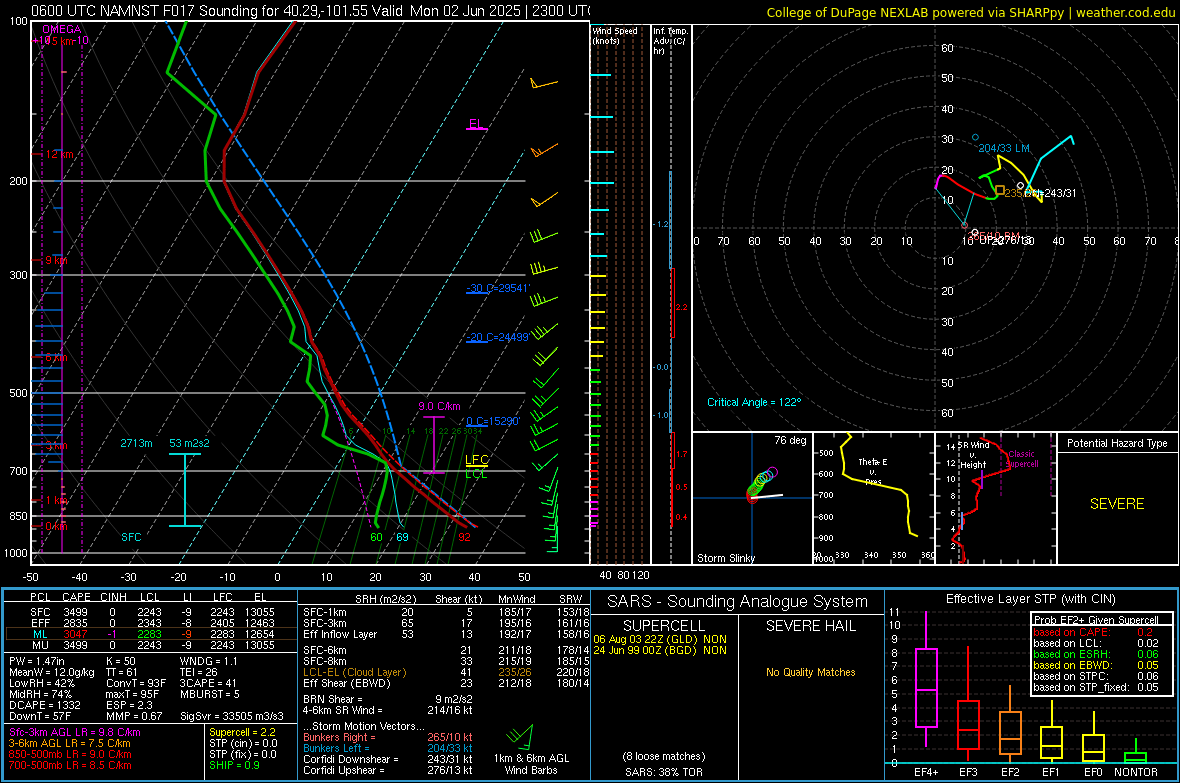Click the Supercell = 2.2 value
The image size is (1180, 783).
(x=242, y=733)
